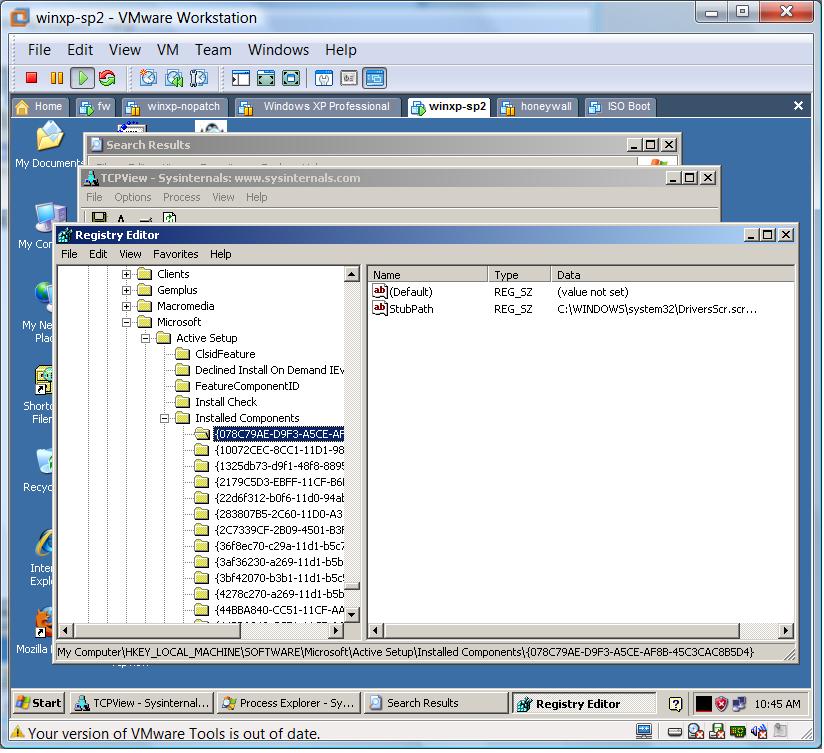Viewport: 824px width, 753px height.
Task: Click the red Power Off button in VMware toolbar
Action: pyautogui.click(x=32, y=78)
